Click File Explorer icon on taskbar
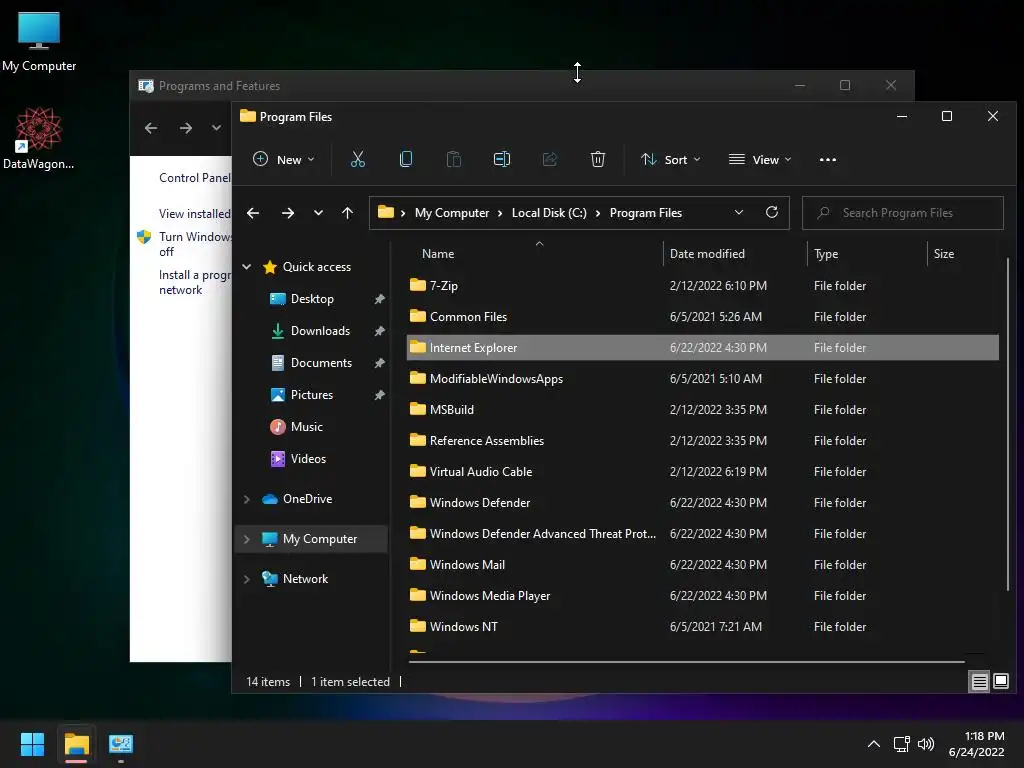Viewport: 1024px width, 768px height. tap(76, 744)
